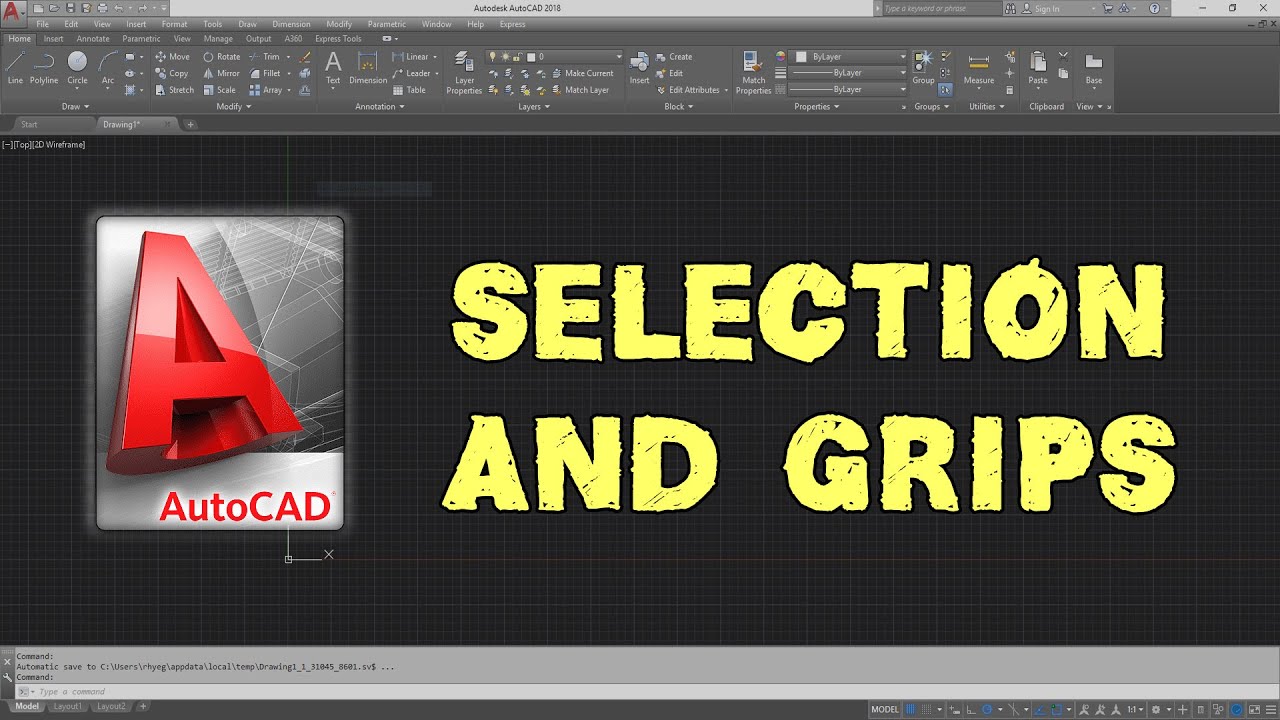Toggle 2D object snap in status bar
1280x720 pixels.
click(1057, 709)
